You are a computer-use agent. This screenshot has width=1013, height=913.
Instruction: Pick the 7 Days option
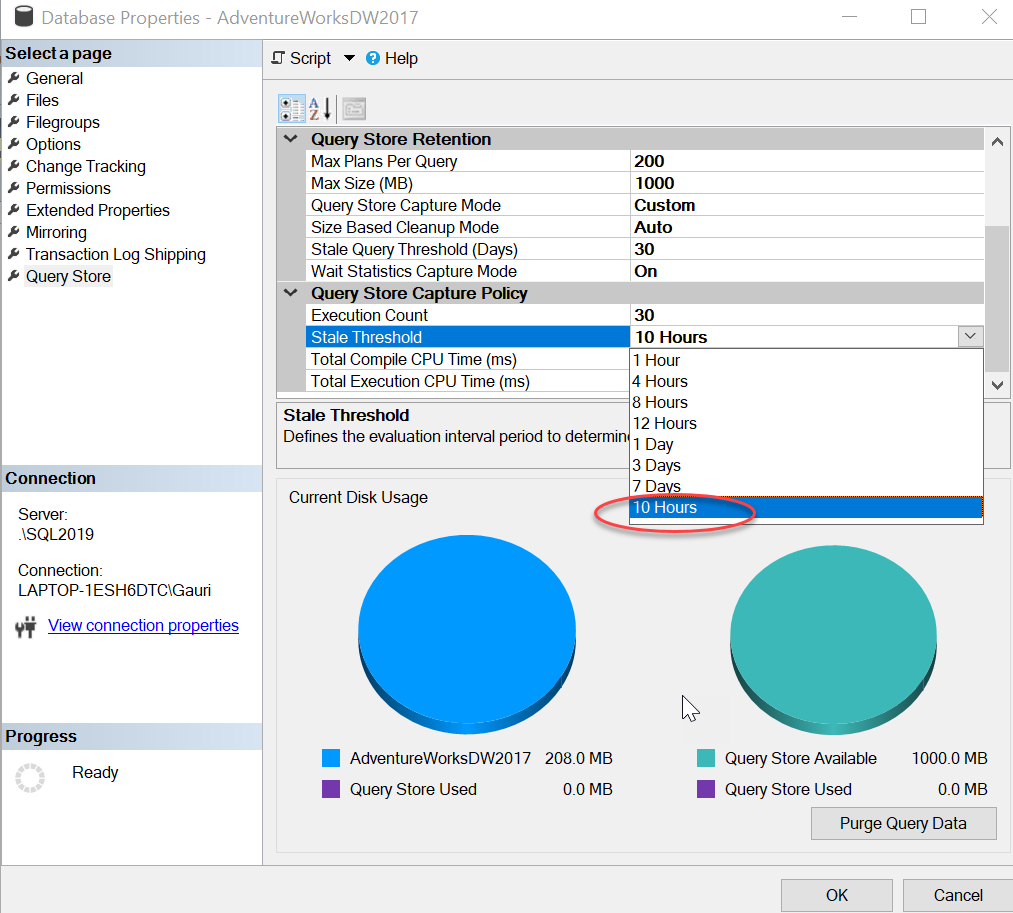(x=656, y=486)
